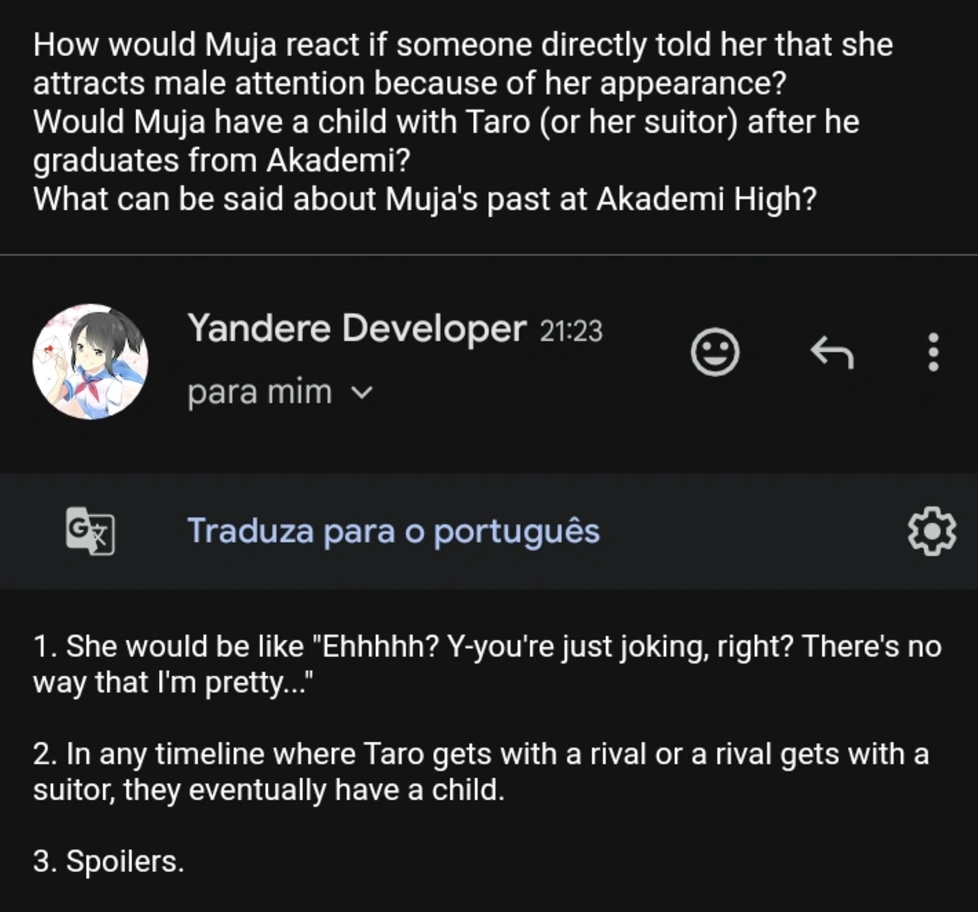Tap the "para mim" recipient label
The width and height of the screenshot is (978, 912).
coord(259,392)
